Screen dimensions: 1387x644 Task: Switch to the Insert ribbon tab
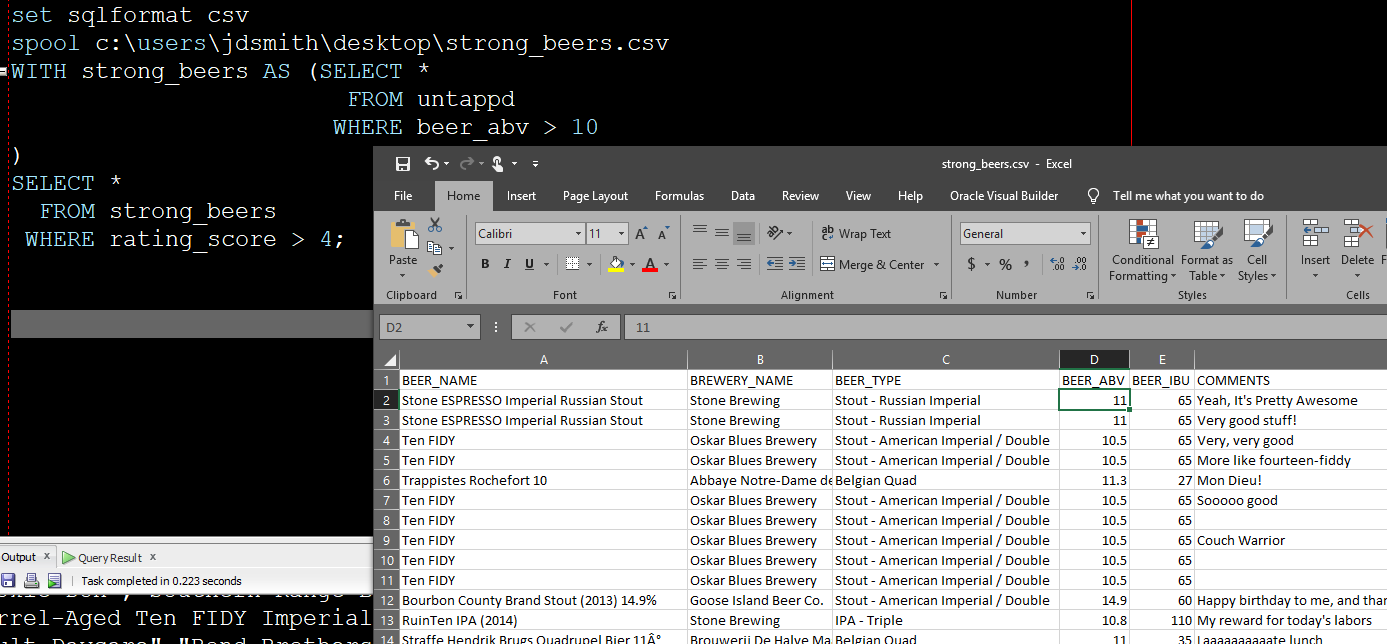tap(521, 196)
